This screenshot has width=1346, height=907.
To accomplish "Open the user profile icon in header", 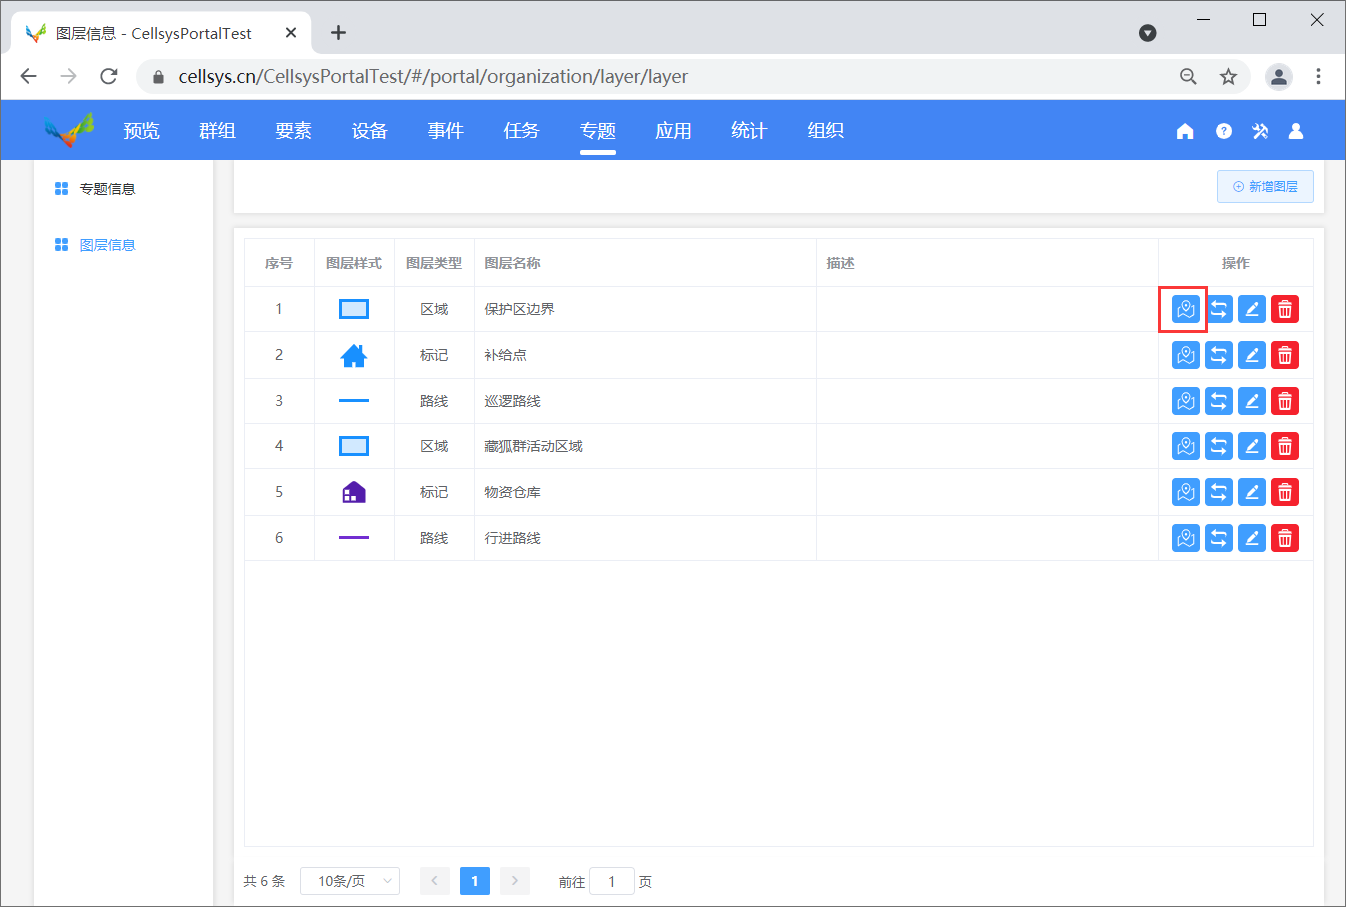I will click(1296, 131).
